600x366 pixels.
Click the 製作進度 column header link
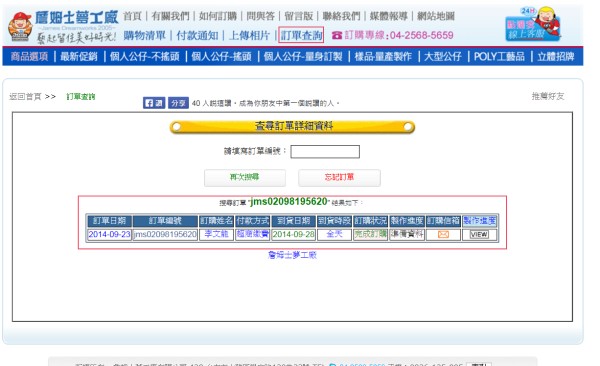tap(479, 221)
